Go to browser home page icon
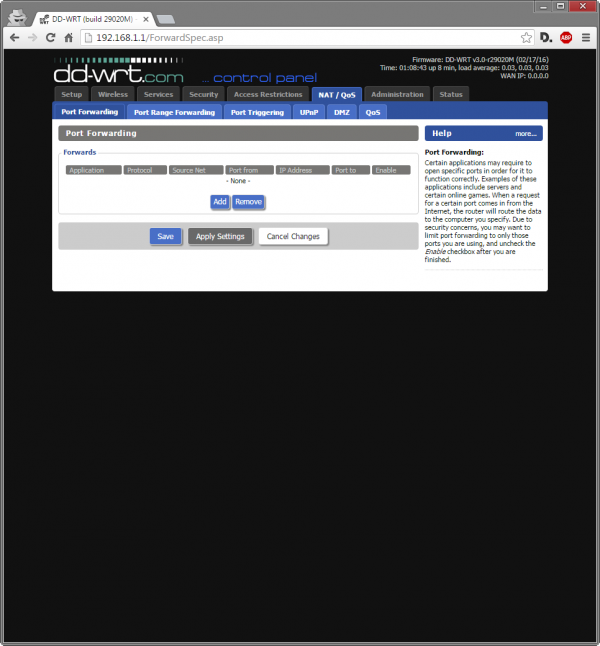Viewport: 600px width, 646px height. pyautogui.click(x=69, y=37)
